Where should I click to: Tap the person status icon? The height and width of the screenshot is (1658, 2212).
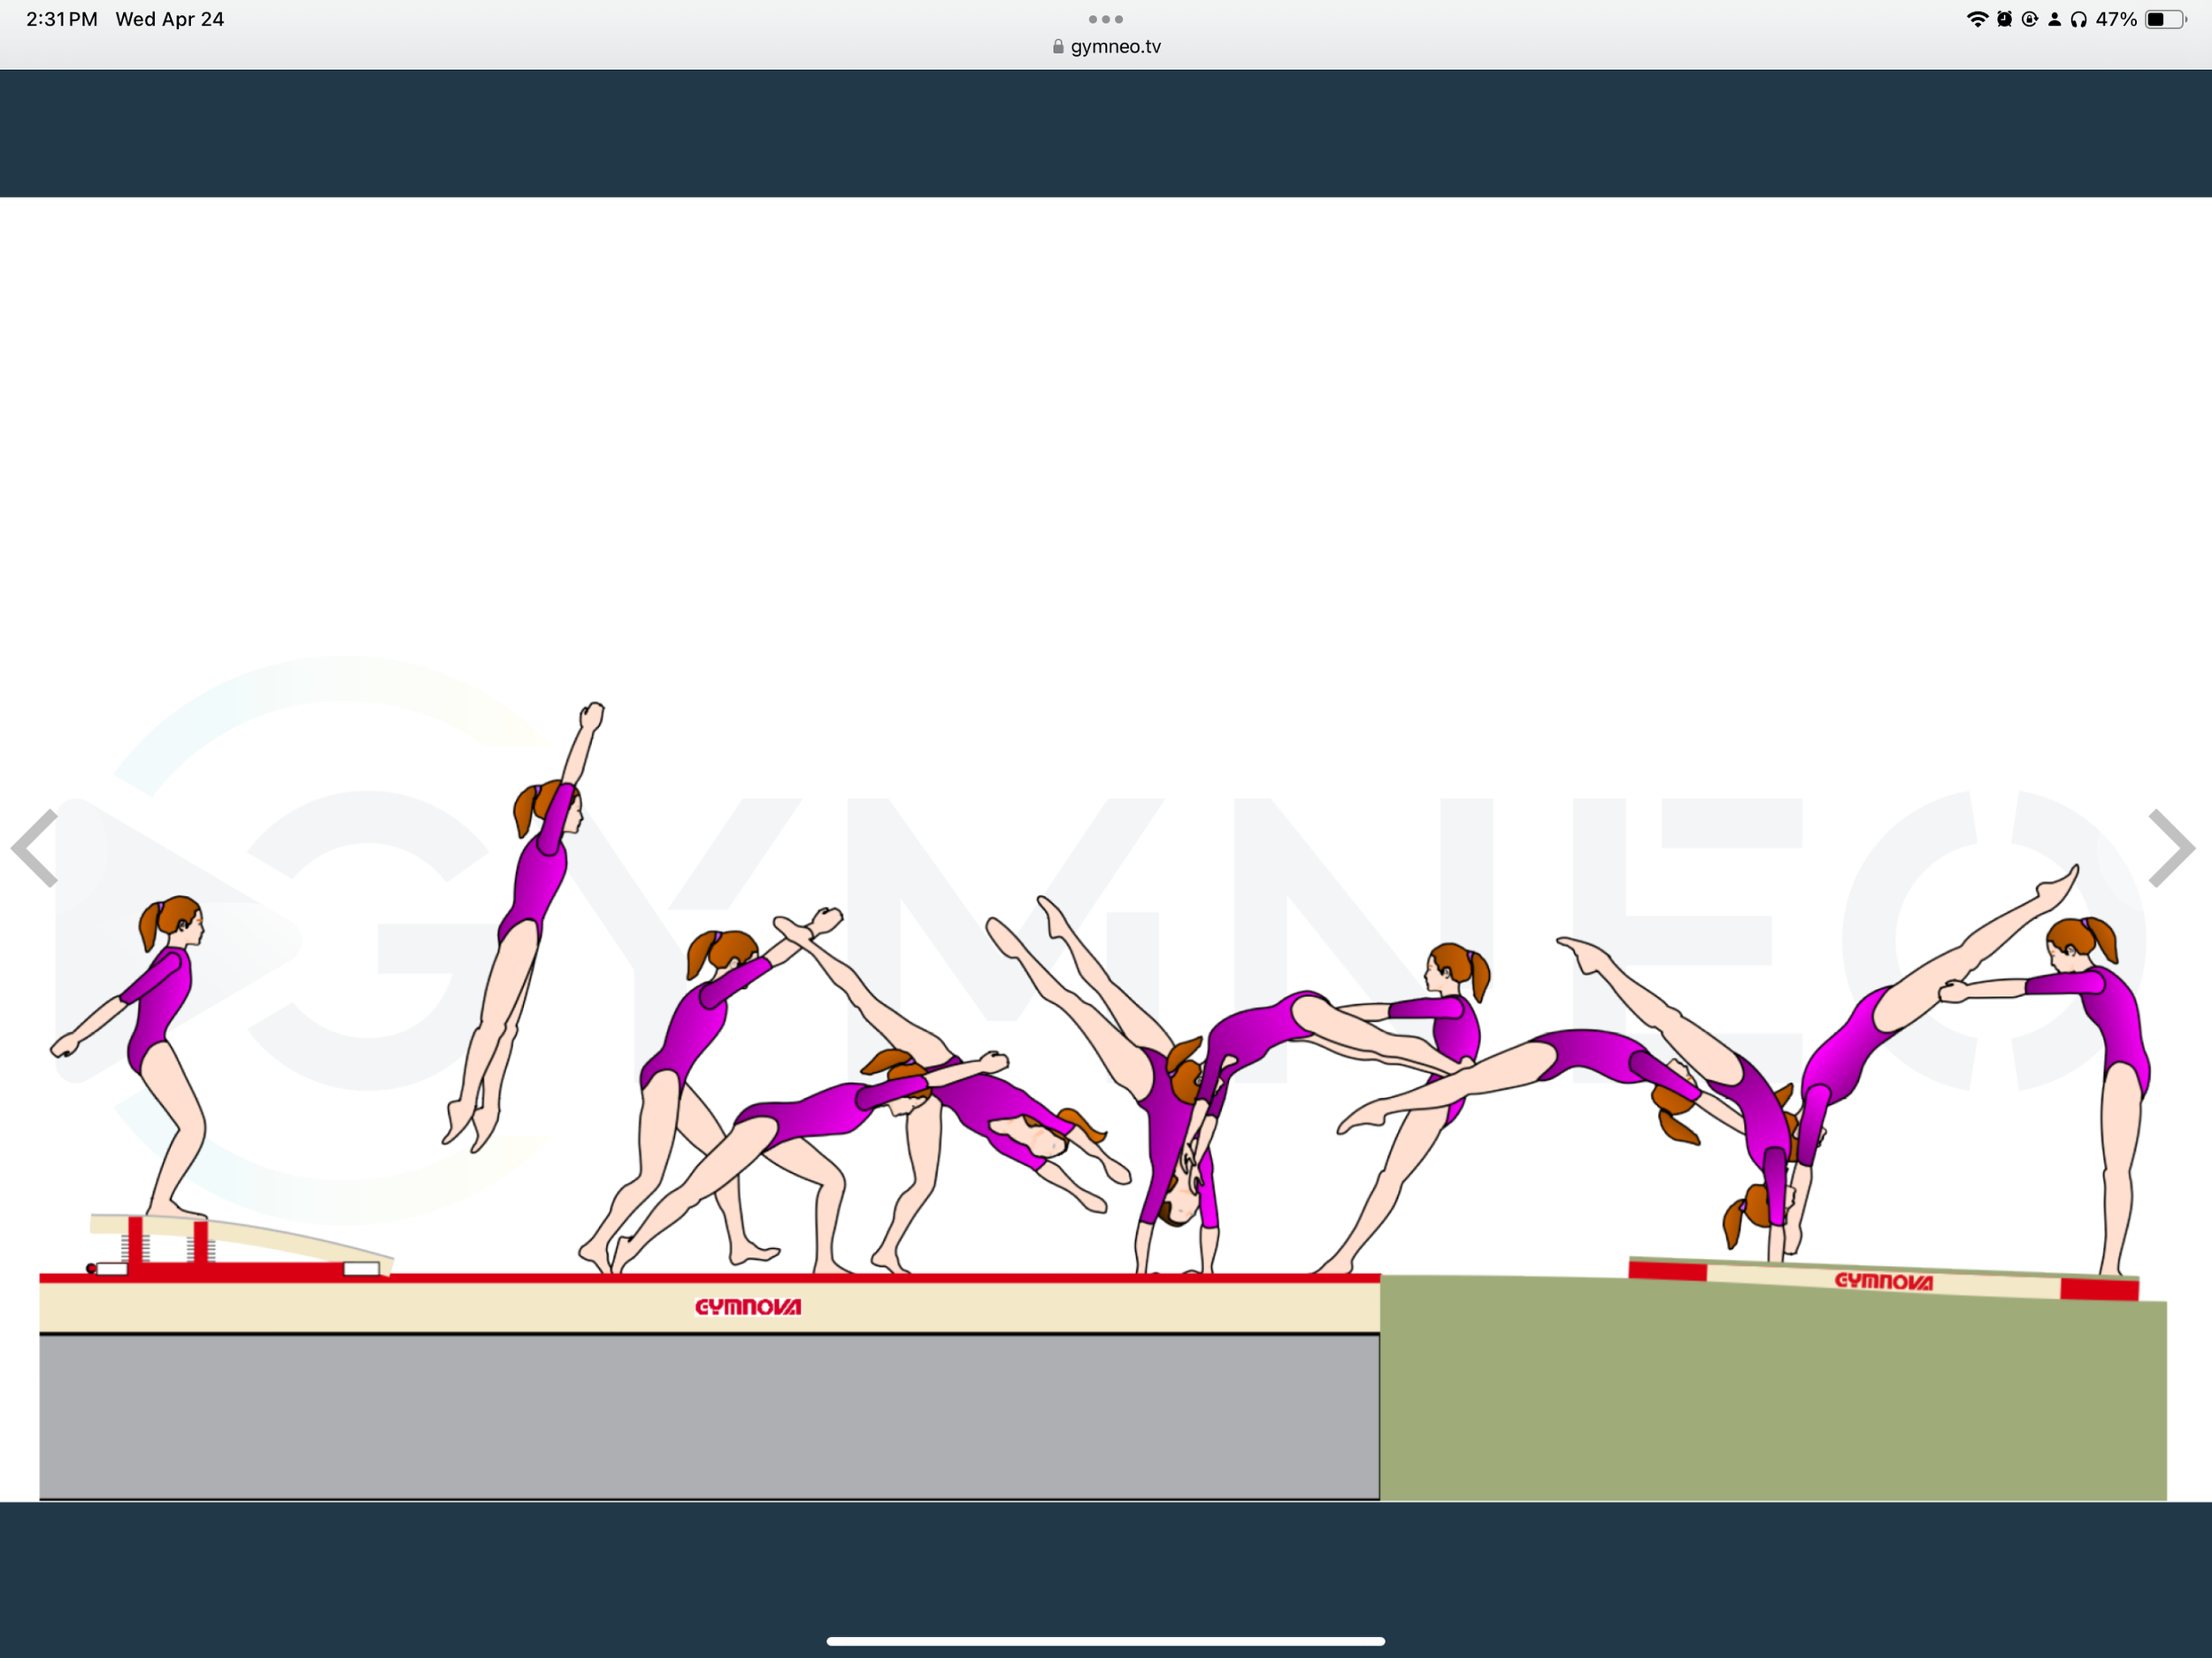click(x=2054, y=19)
